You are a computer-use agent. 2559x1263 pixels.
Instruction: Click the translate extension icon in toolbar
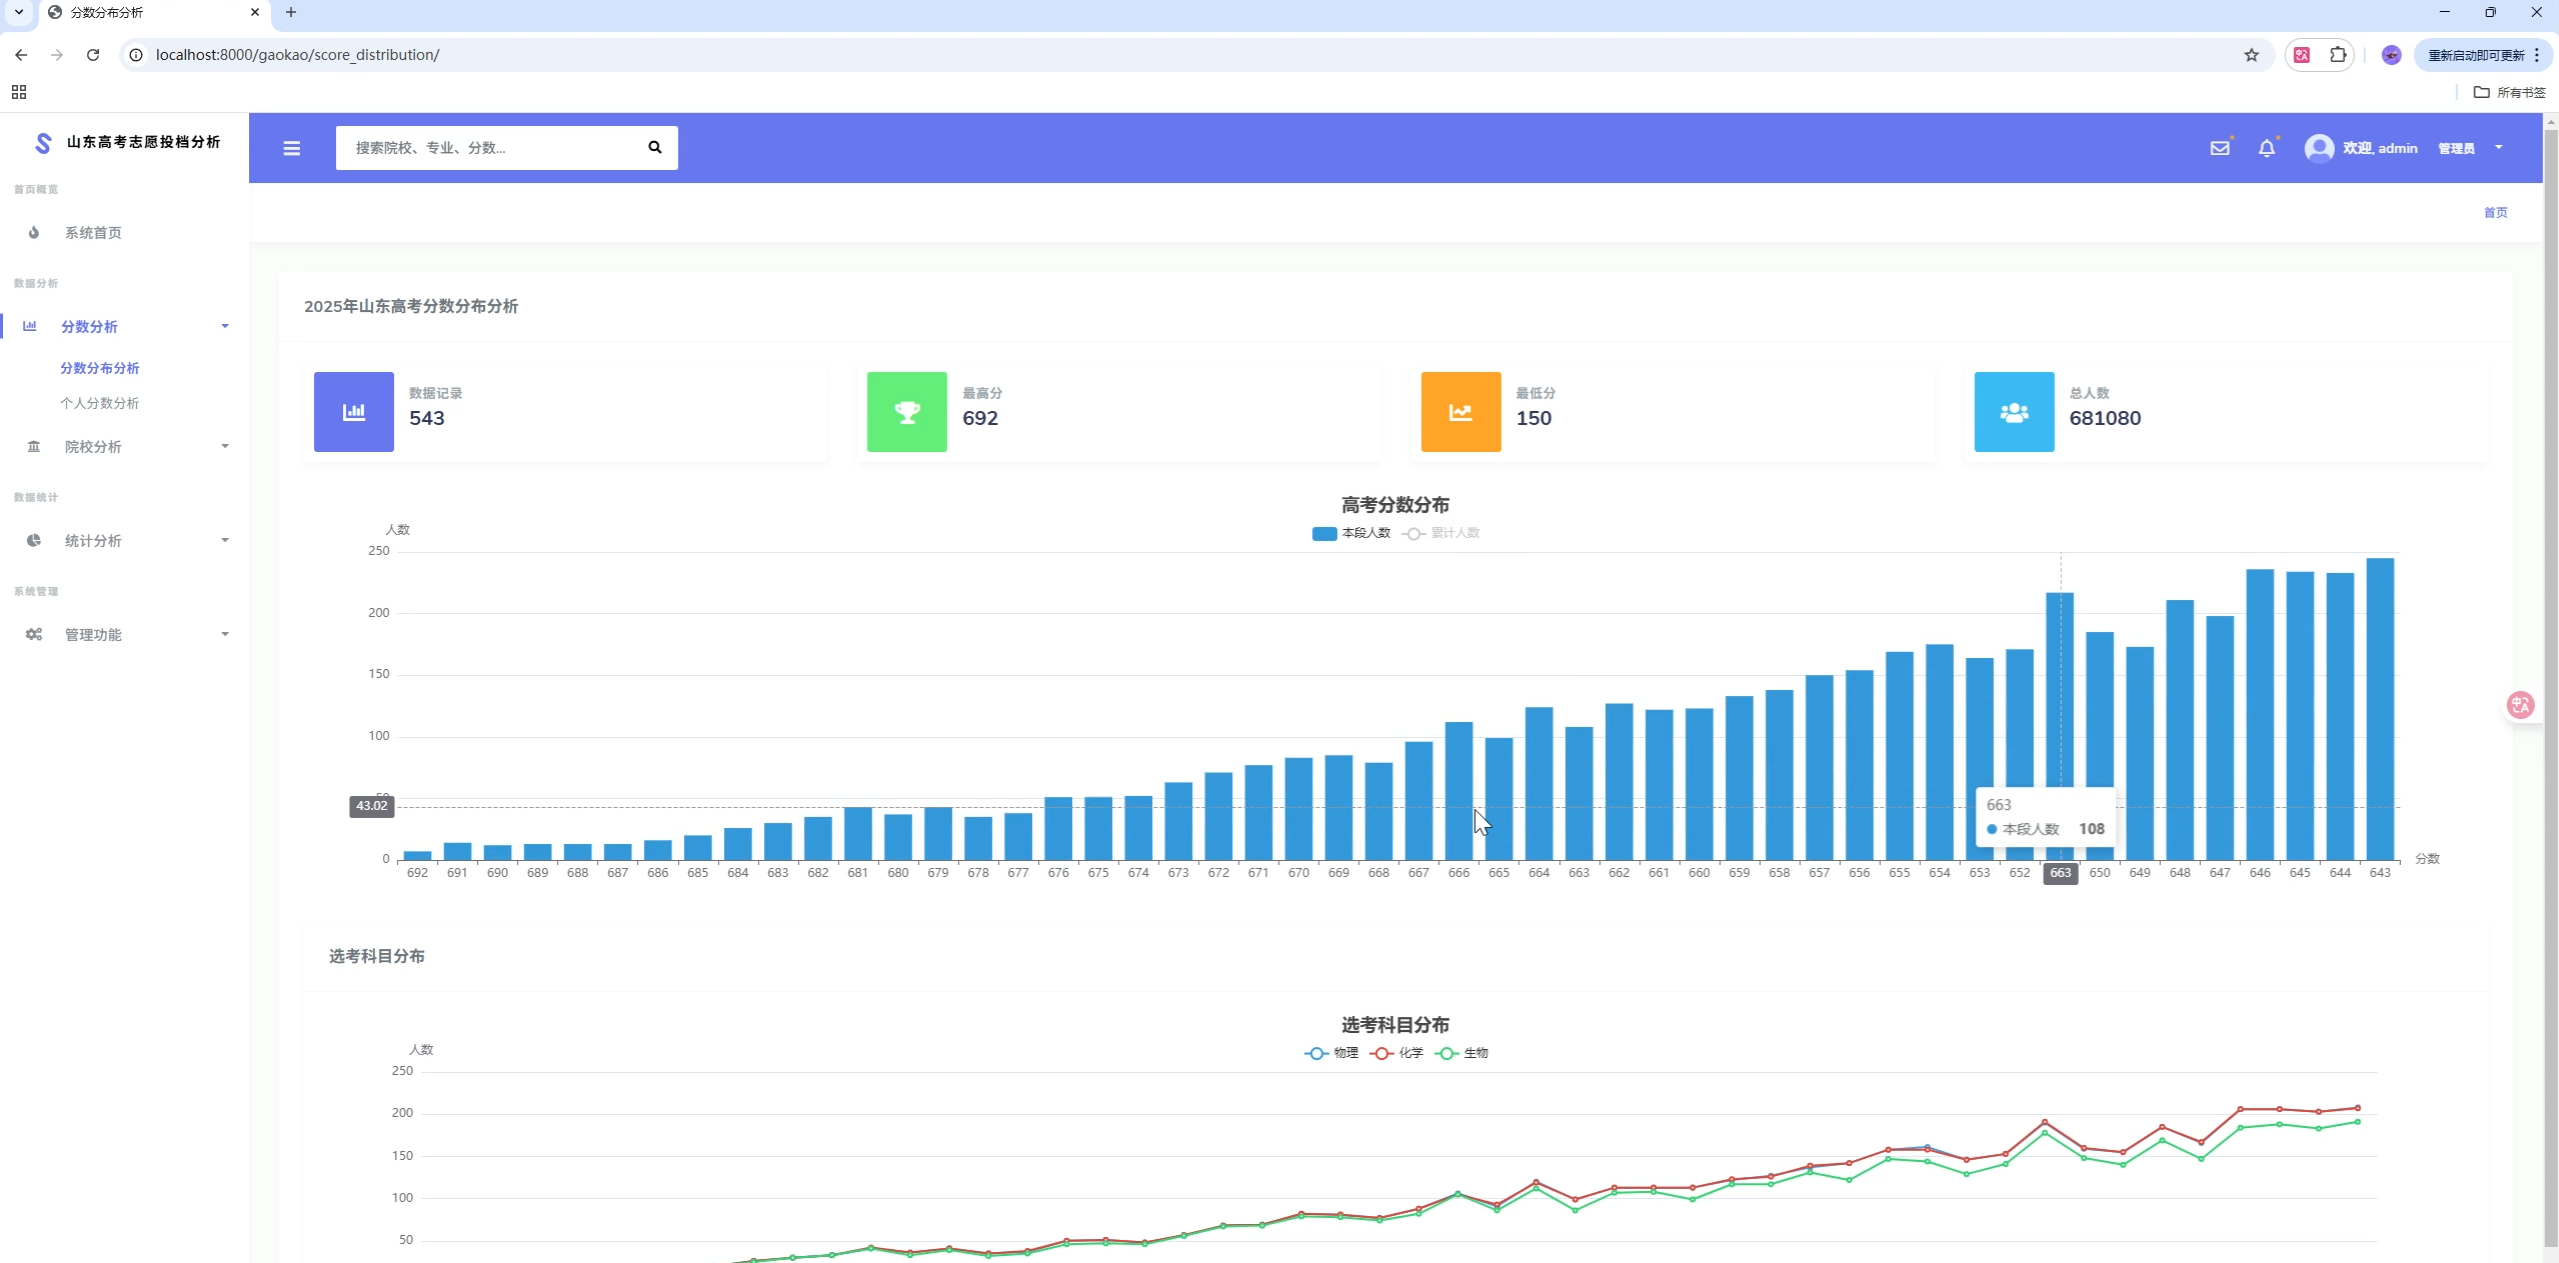click(x=2302, y=55)
